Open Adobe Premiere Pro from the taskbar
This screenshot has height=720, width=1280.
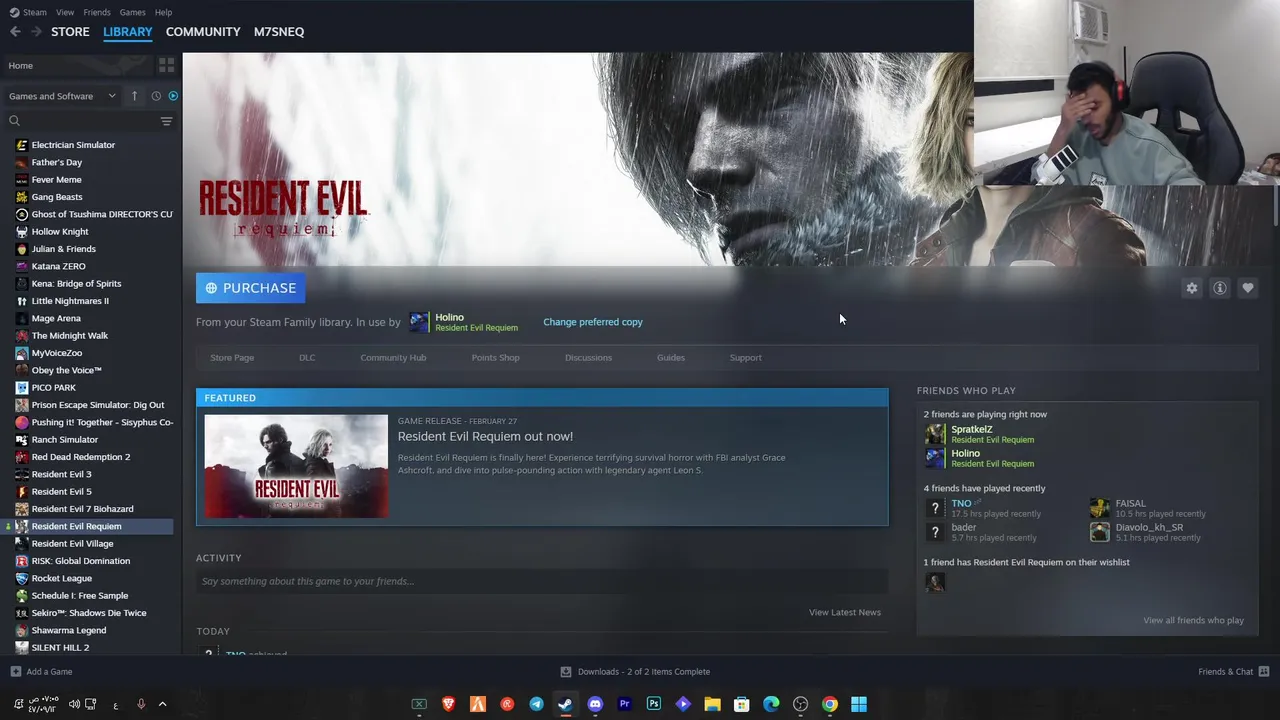(x=624, y=704)
